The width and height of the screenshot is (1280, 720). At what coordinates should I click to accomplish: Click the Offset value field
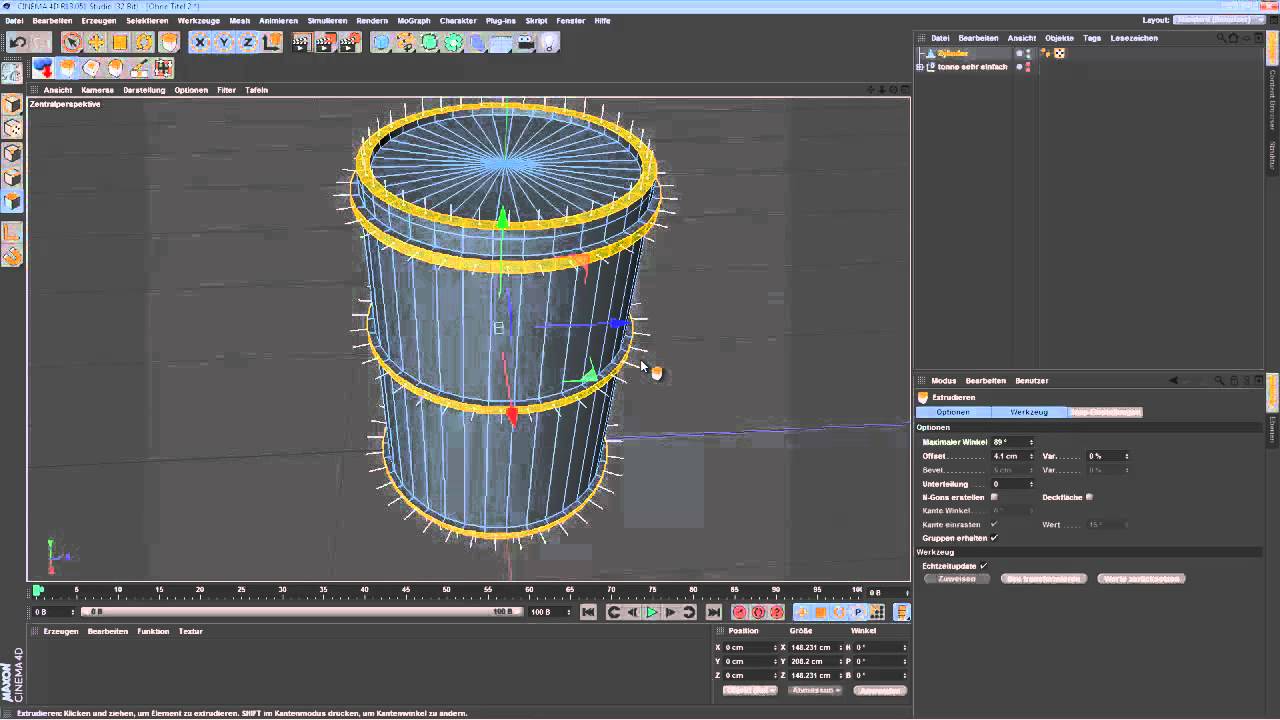coord(1008,456)
